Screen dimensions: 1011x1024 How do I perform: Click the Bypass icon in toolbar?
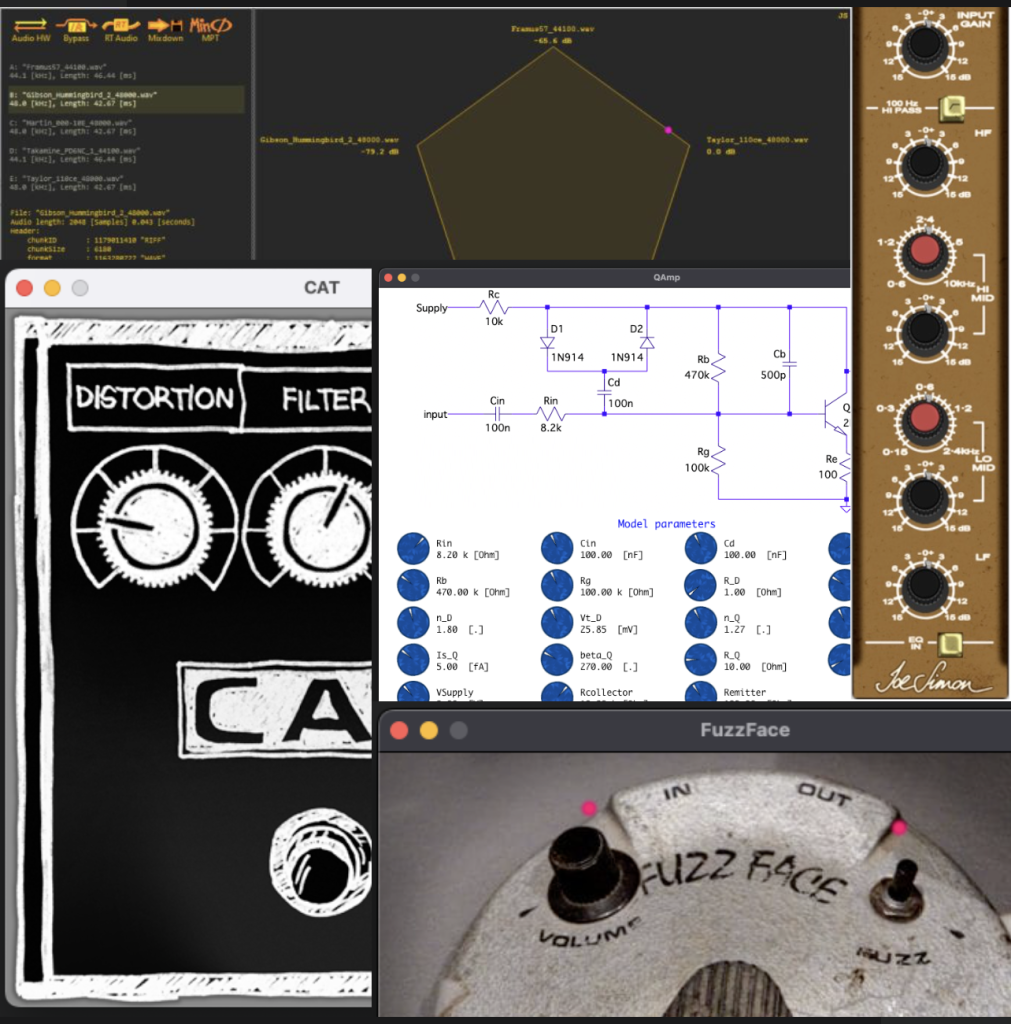(76, 24)
